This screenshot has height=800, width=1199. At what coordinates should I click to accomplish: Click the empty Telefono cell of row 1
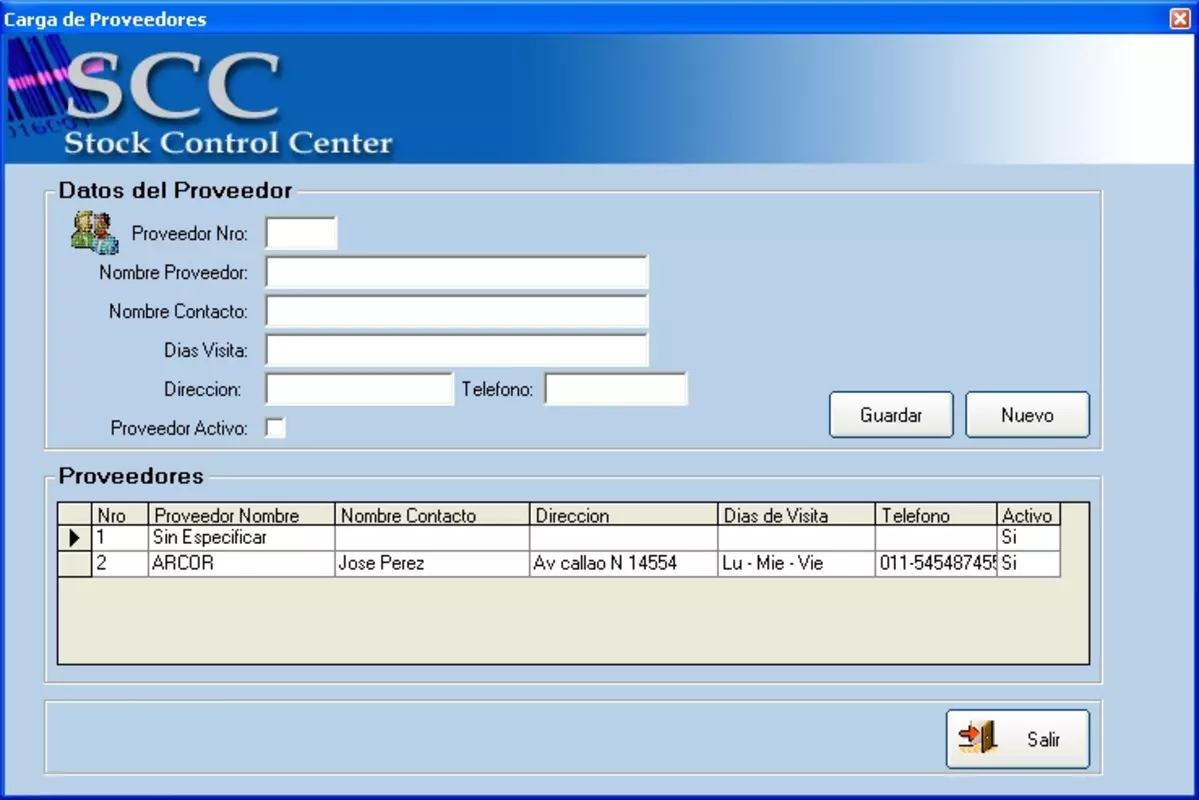936,538
